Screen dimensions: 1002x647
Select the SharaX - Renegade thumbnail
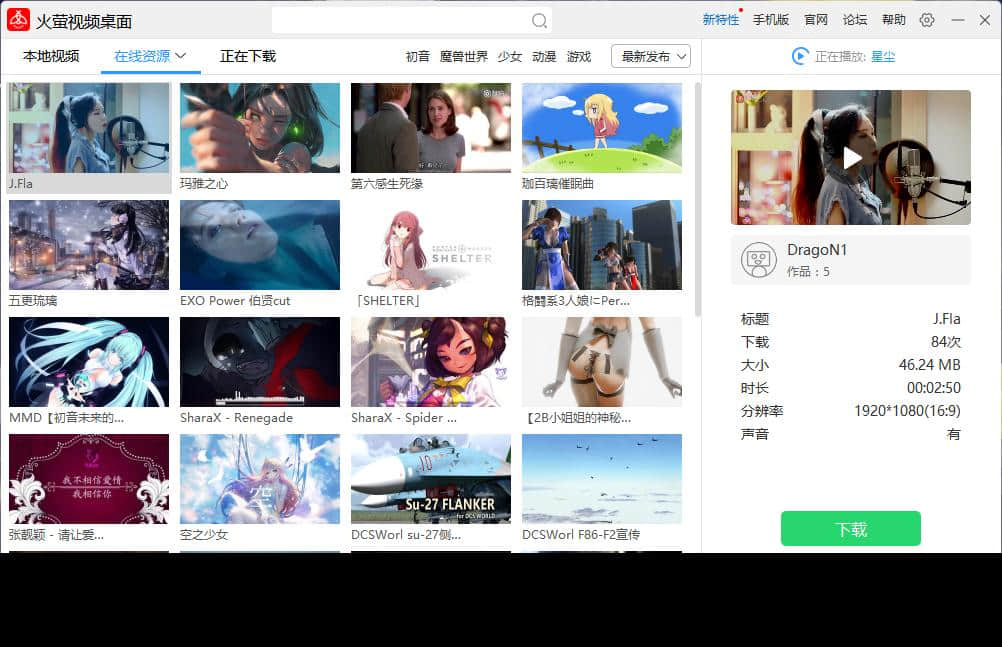pyautogui.click(x=260, y=362)
